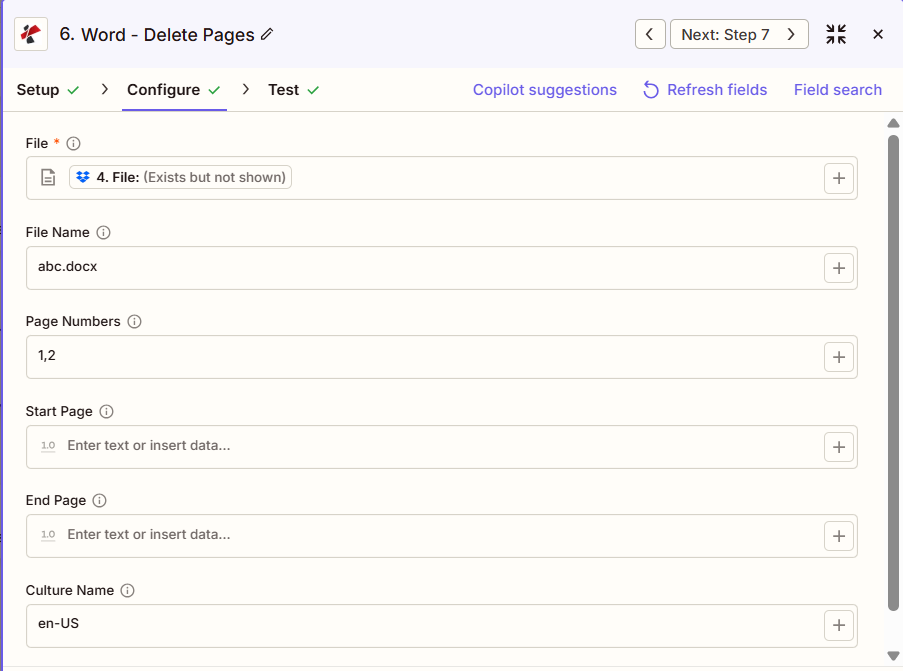Viewport: 903px width, 671px height.
Task: Insert data into File field with plus
Action: click(838, 179)
